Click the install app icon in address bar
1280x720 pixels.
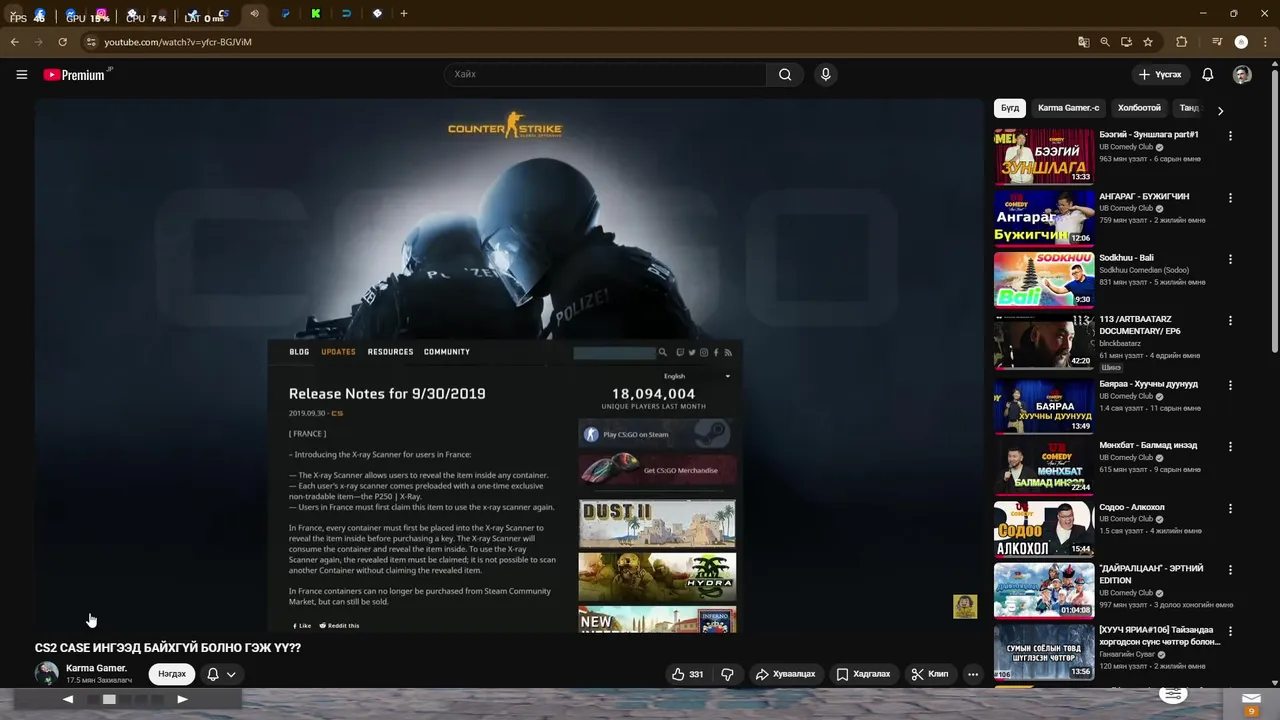click(x=1126, y=42)
